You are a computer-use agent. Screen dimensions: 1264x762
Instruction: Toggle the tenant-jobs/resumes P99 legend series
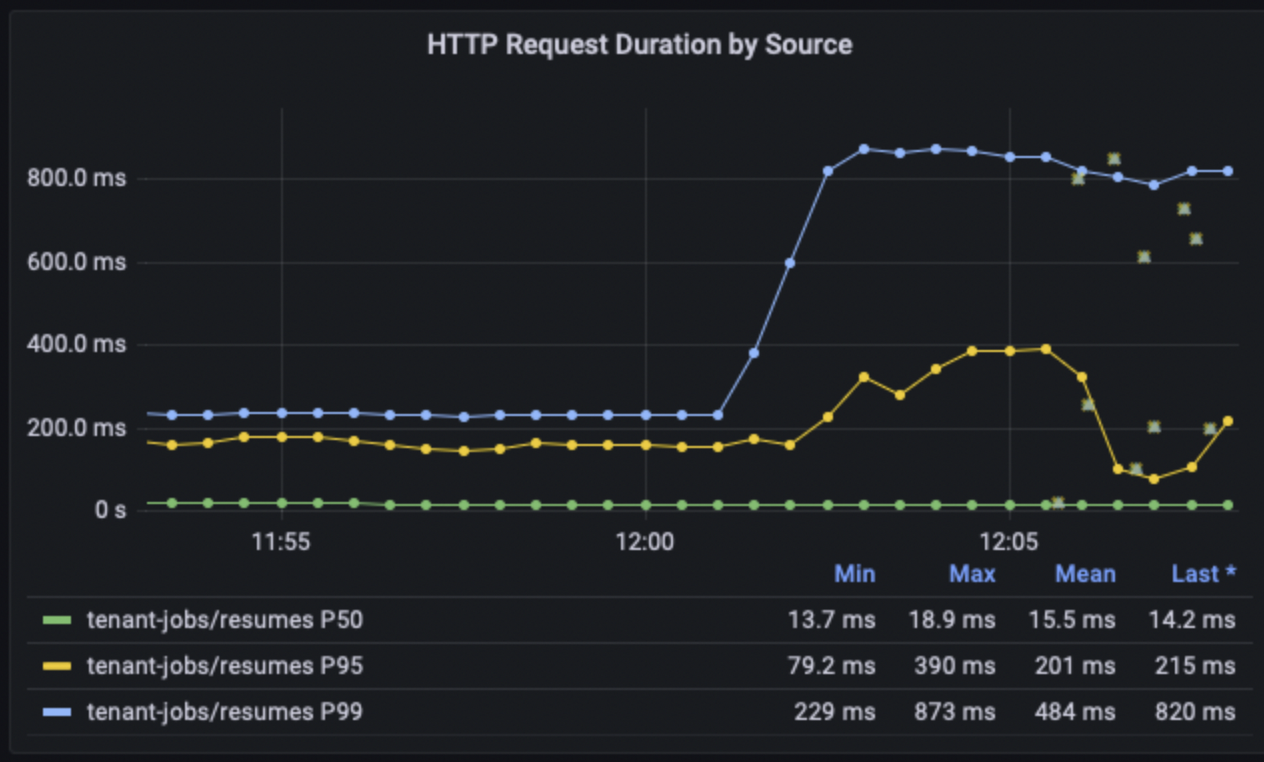click(224, 713)
